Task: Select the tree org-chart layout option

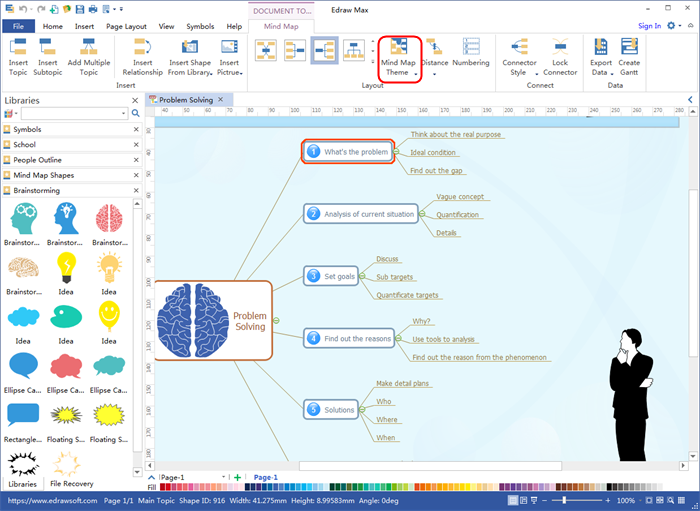Action: pyautogui.click(x=354, y=50)
